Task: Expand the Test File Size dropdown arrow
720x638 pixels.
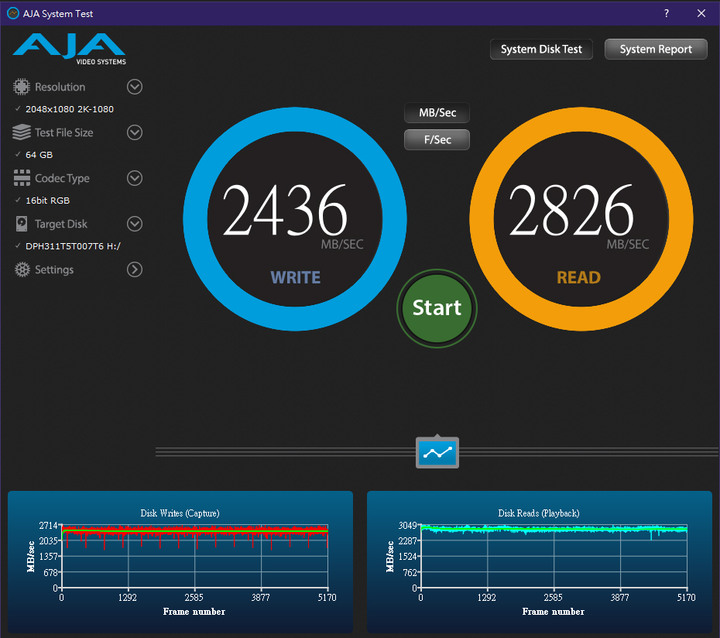Action: [135, 132]
